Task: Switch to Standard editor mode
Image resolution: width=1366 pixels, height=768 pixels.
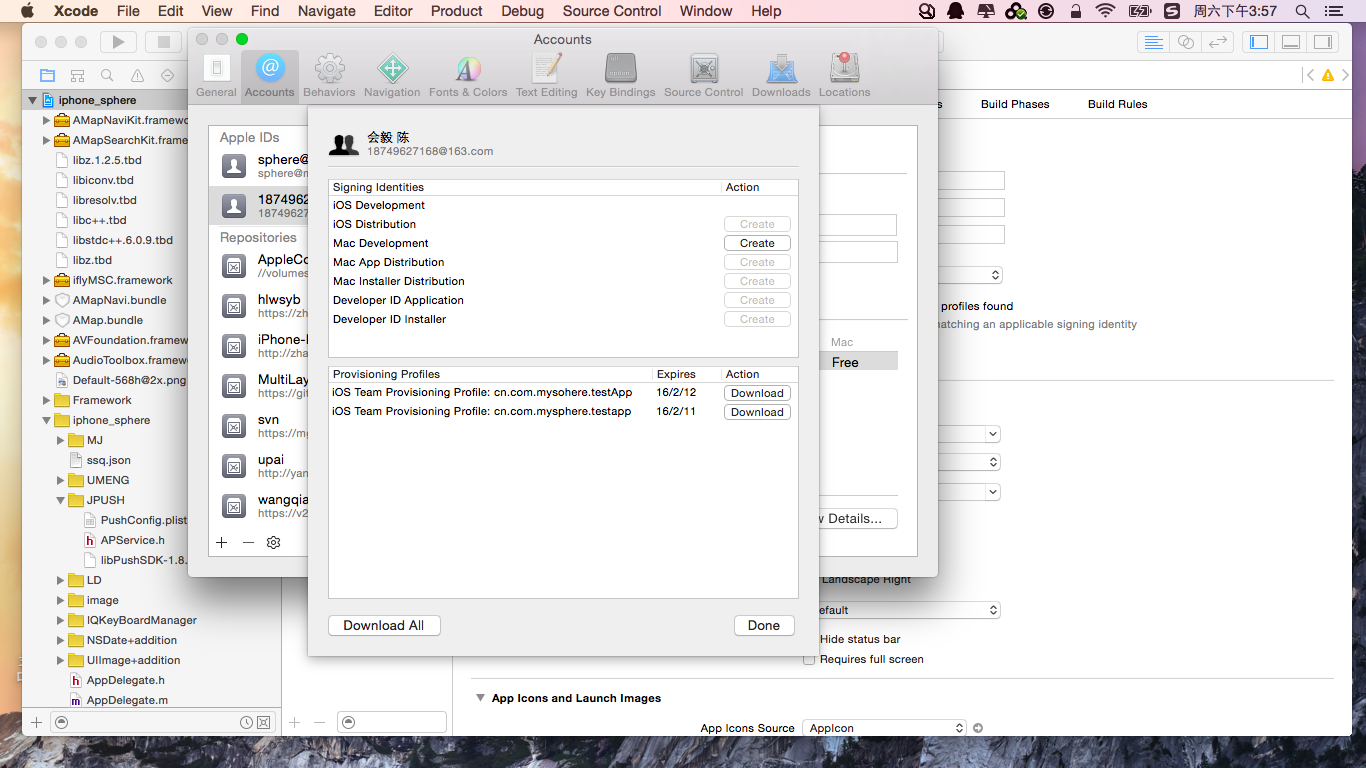Action: [x=1154, y=42]
